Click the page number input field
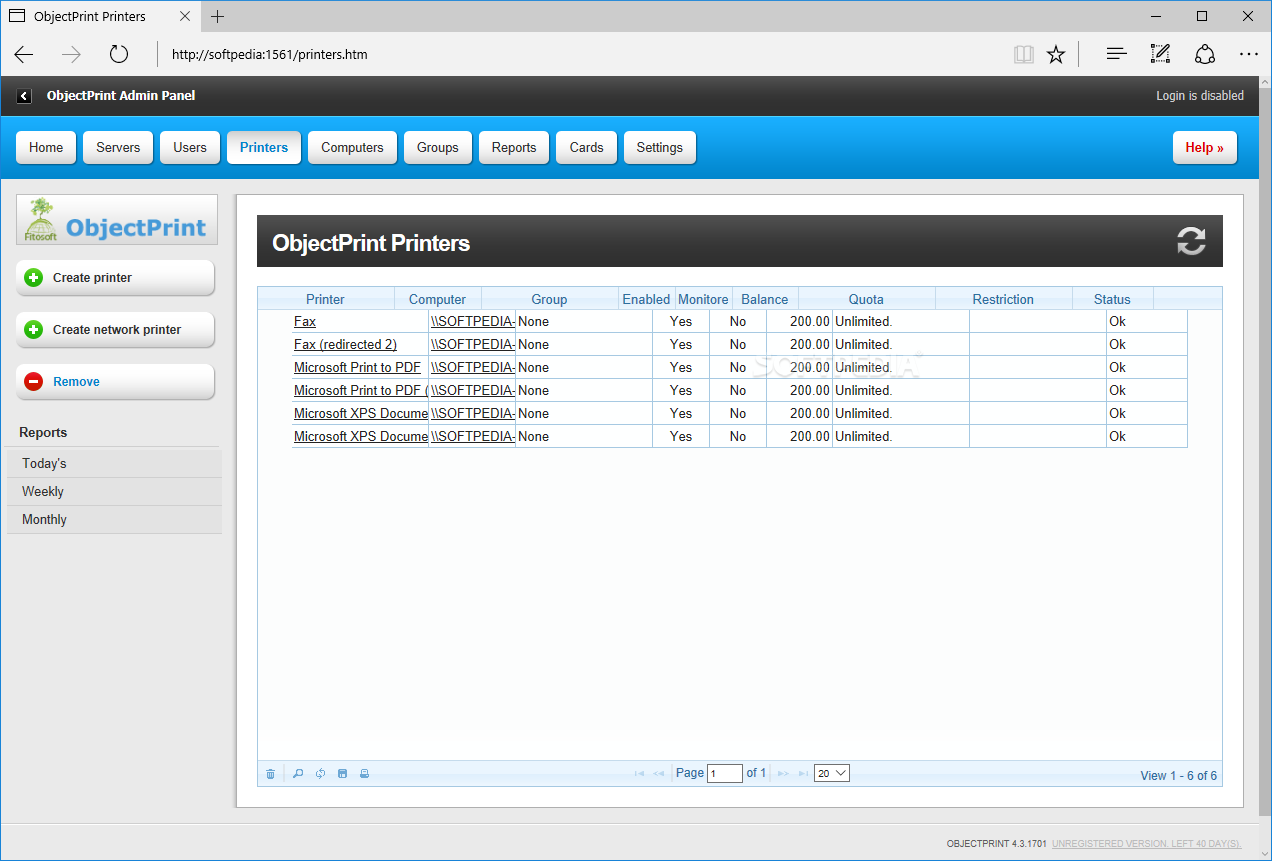This screenshot has height=861, width=1272. 725,773
